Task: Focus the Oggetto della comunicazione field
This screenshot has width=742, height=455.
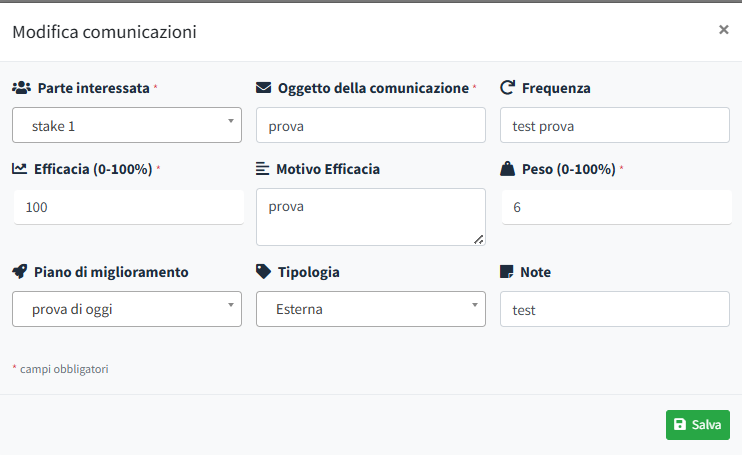Action: pos(371,126)
